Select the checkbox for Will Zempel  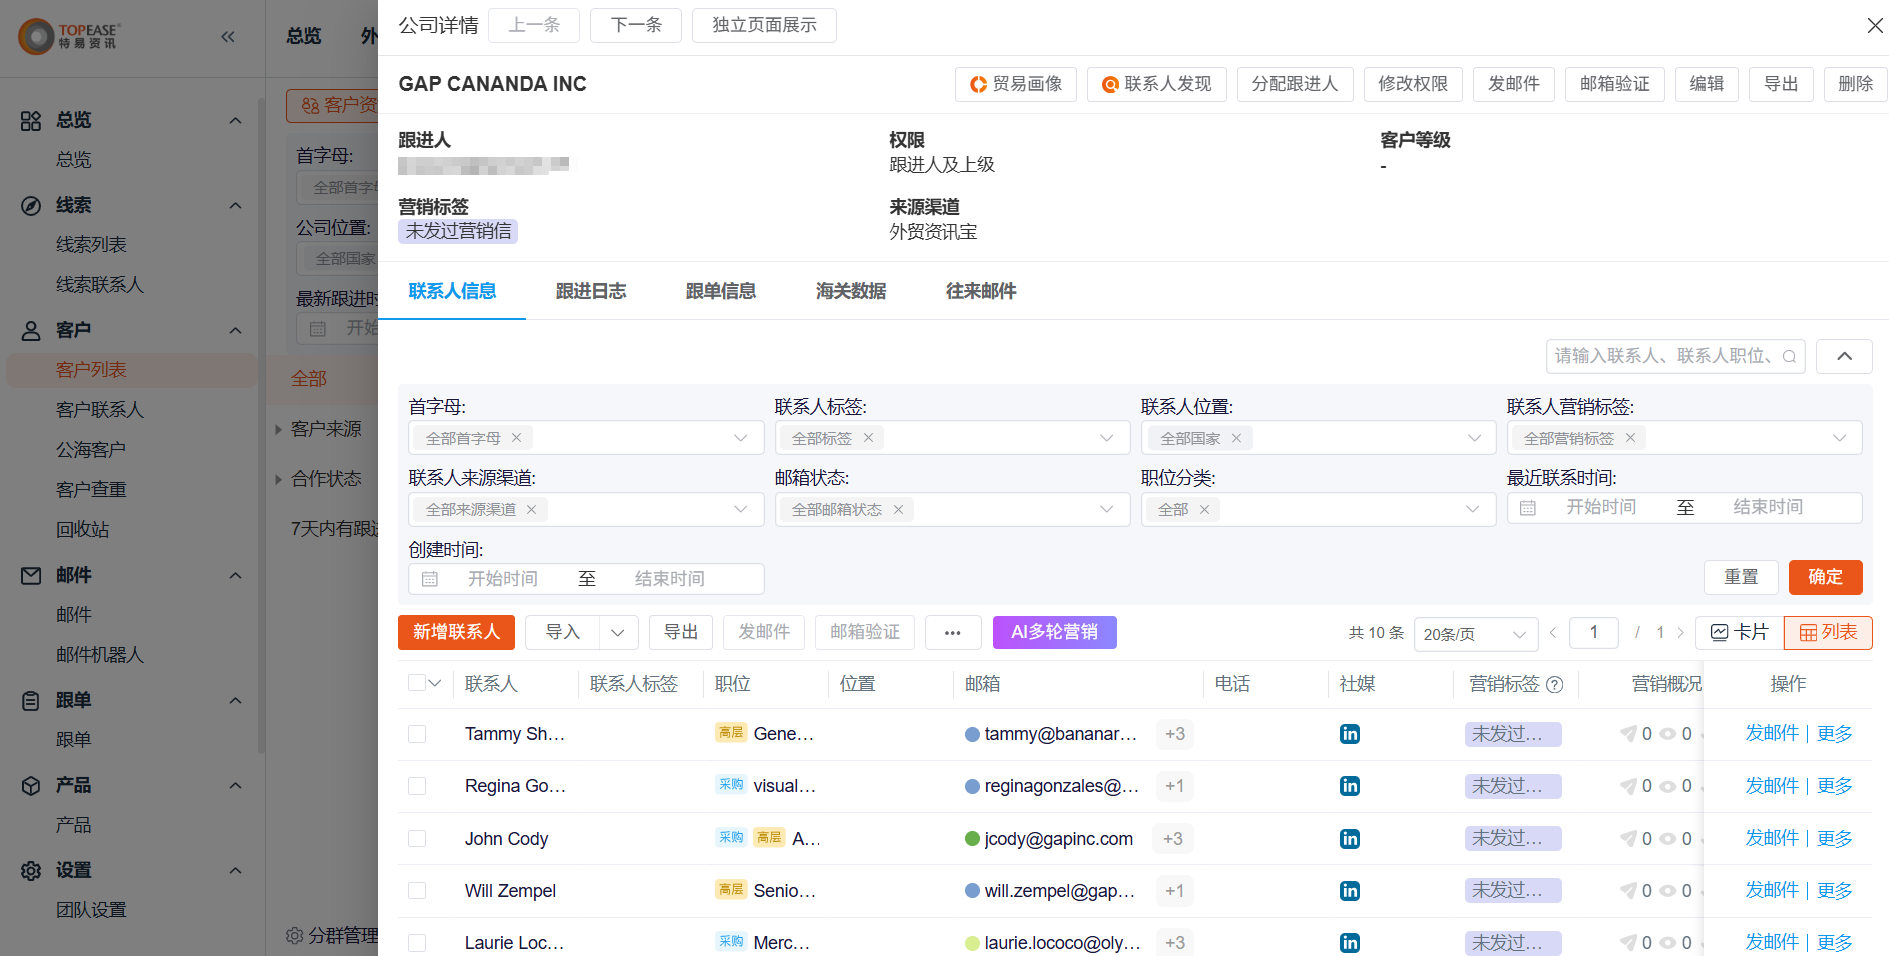click(x=417, y=890)
